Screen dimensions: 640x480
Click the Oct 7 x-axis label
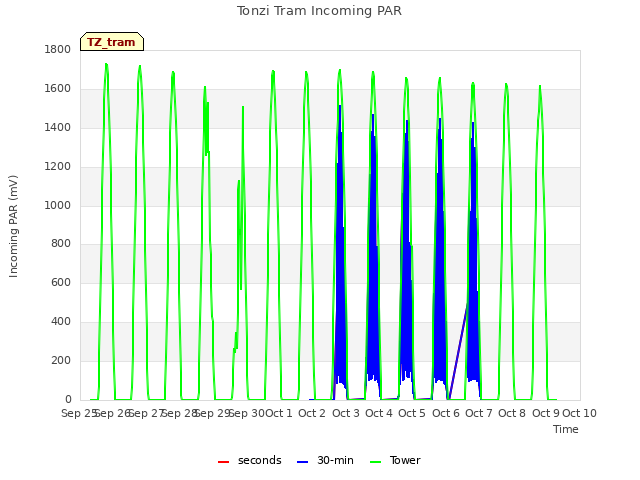(479, 413)
